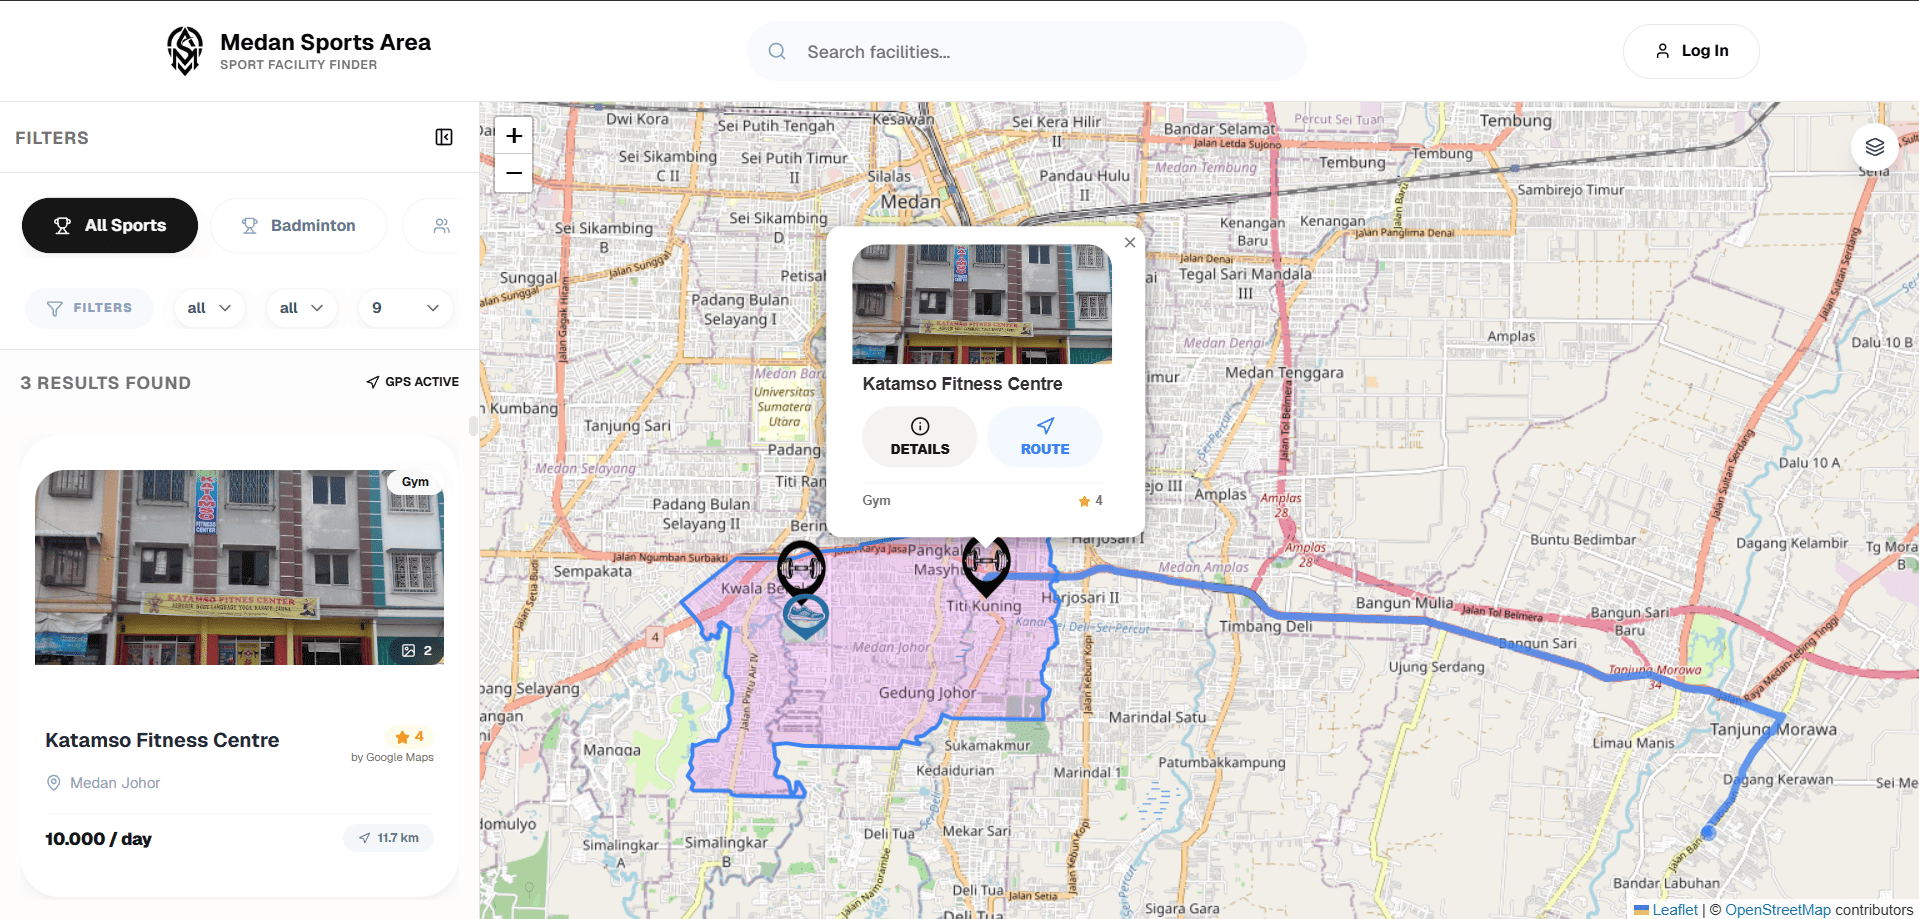The height and width of the screenshot is (919, 1919).
Task: Click the Gym label in the popup
Action: (876, 501)
